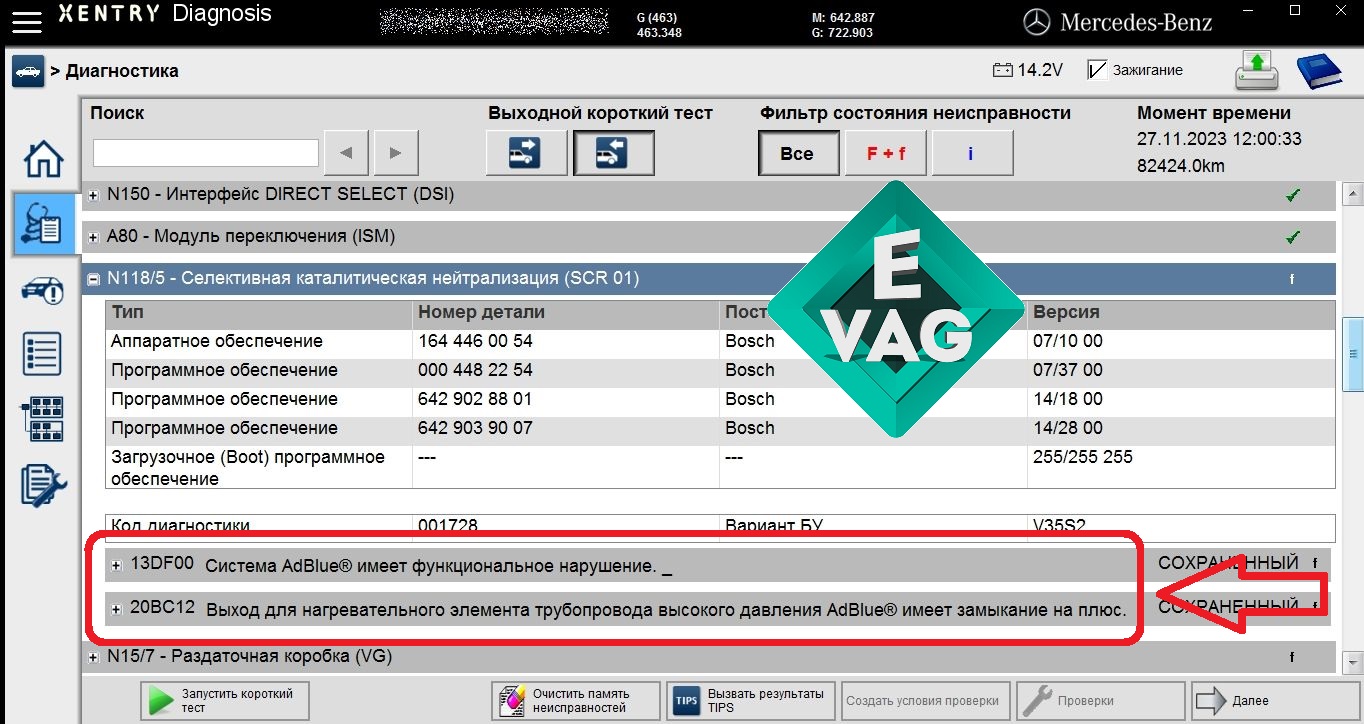Expand fault code 20BC12 details
The height and width of the screenshot is (724, 1364).
coord(116,609)
